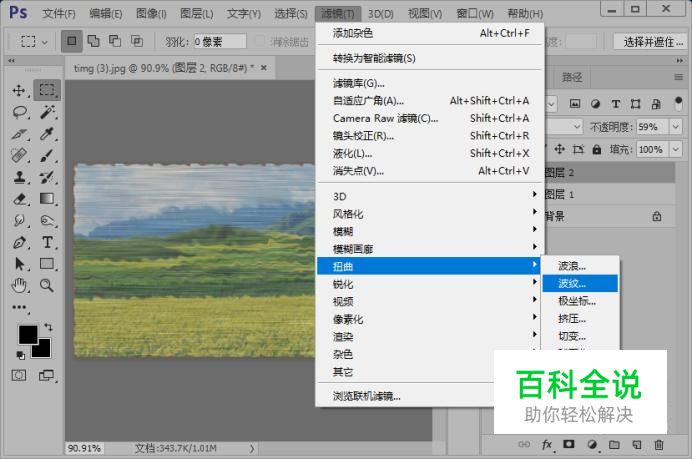692x459 pixels.
Task: Click Convert for Smart Filters item
Action: point(430,58)
